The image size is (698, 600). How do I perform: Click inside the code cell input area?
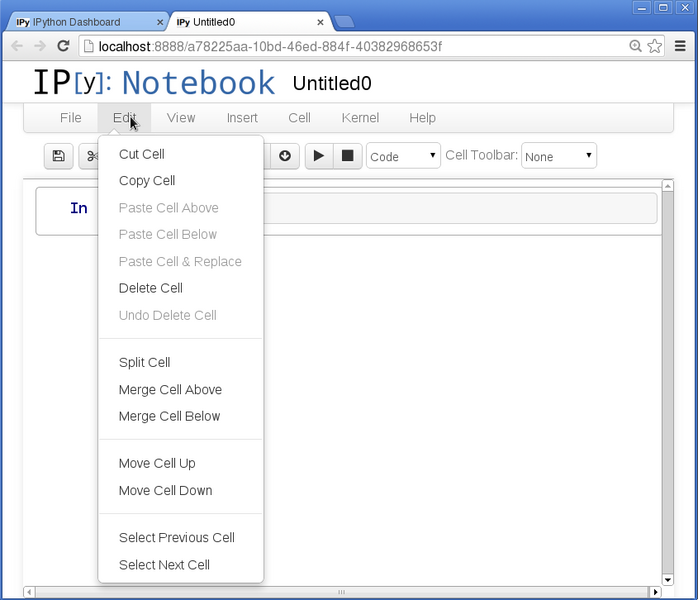coord(459,208)
